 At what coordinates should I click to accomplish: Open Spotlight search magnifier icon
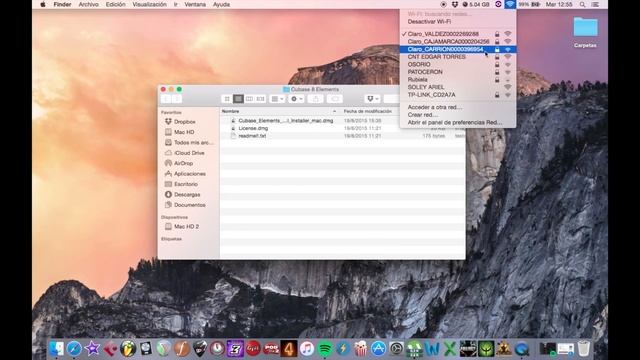pyautogui.click(x=582, y=4)
